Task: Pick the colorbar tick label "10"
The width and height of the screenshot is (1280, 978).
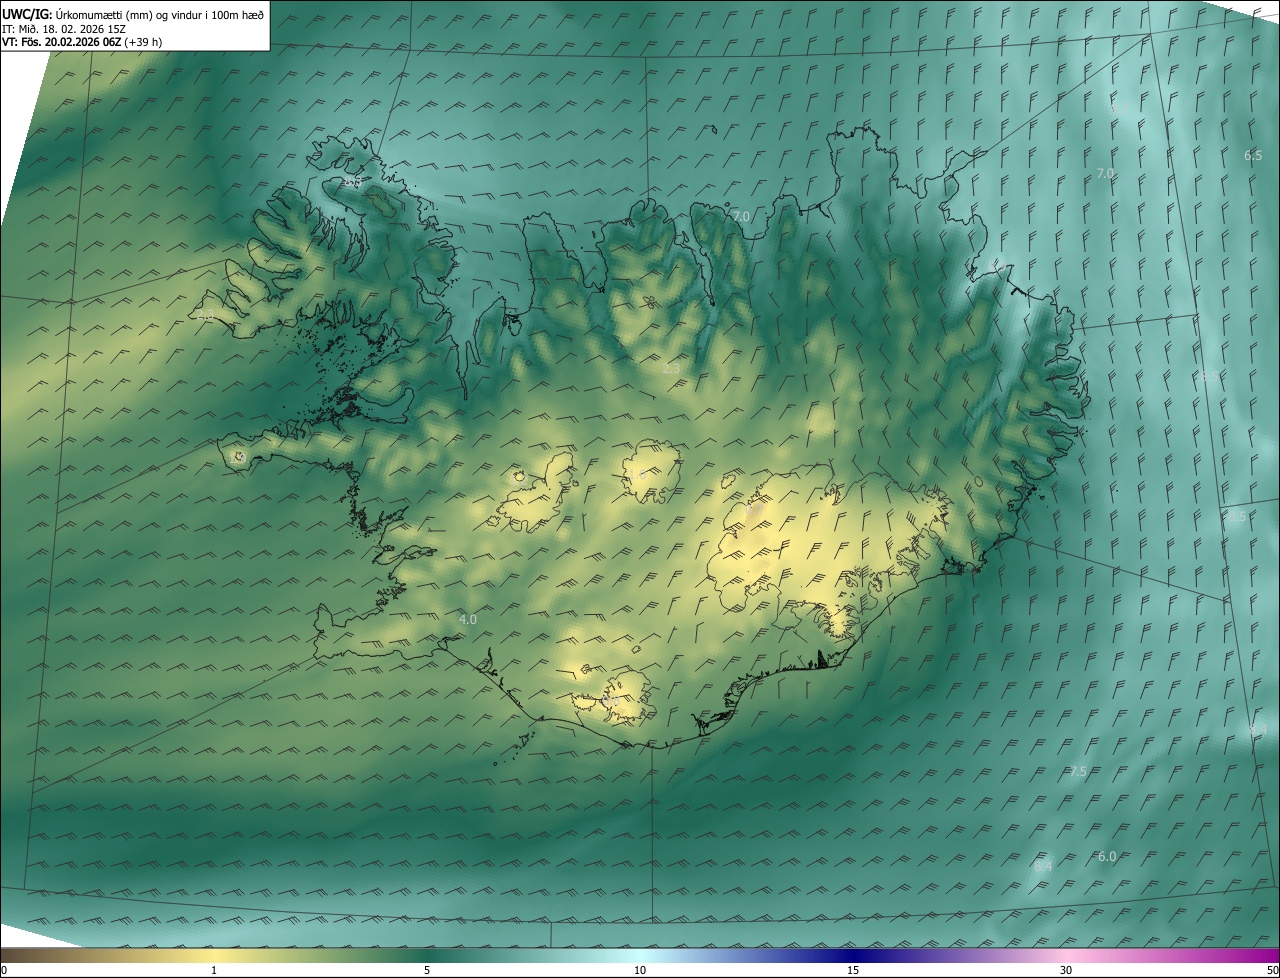Action: coord(640,971)
